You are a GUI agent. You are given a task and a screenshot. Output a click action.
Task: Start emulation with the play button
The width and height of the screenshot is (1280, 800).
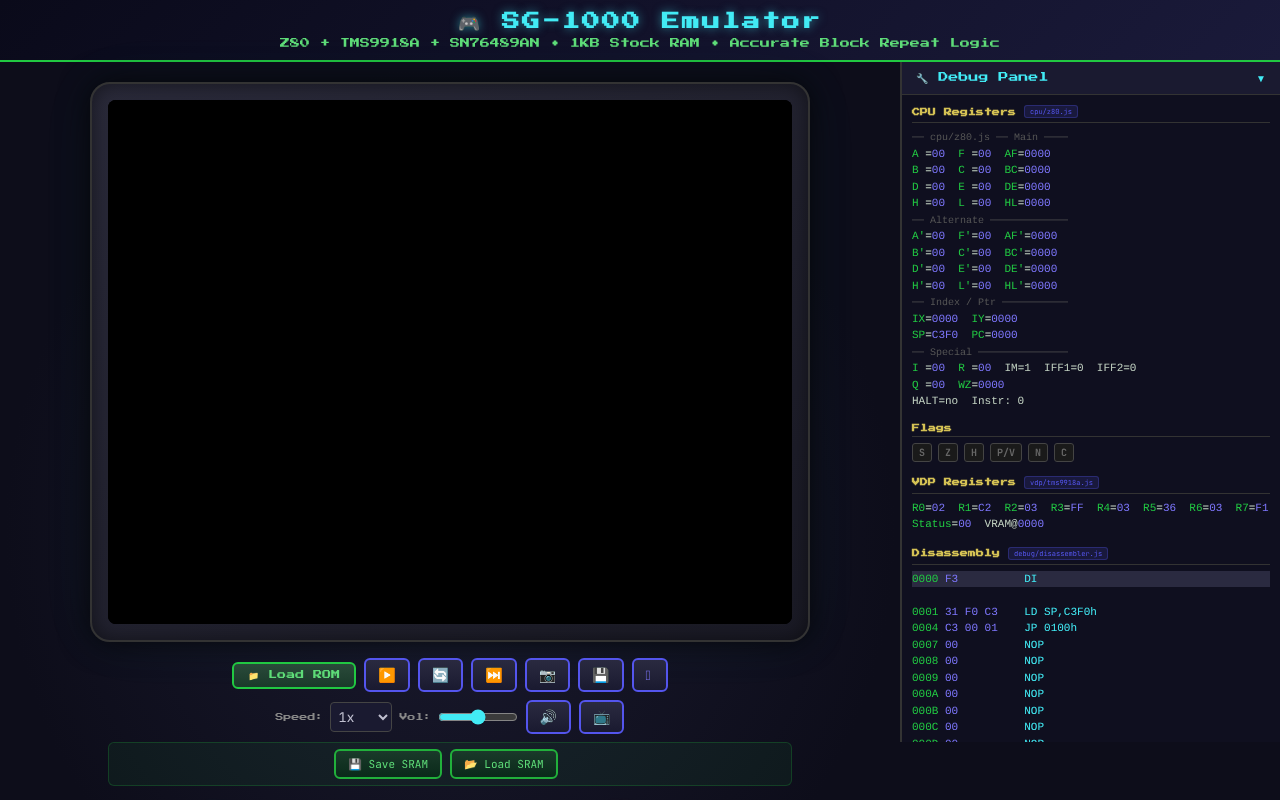[387, 675]
